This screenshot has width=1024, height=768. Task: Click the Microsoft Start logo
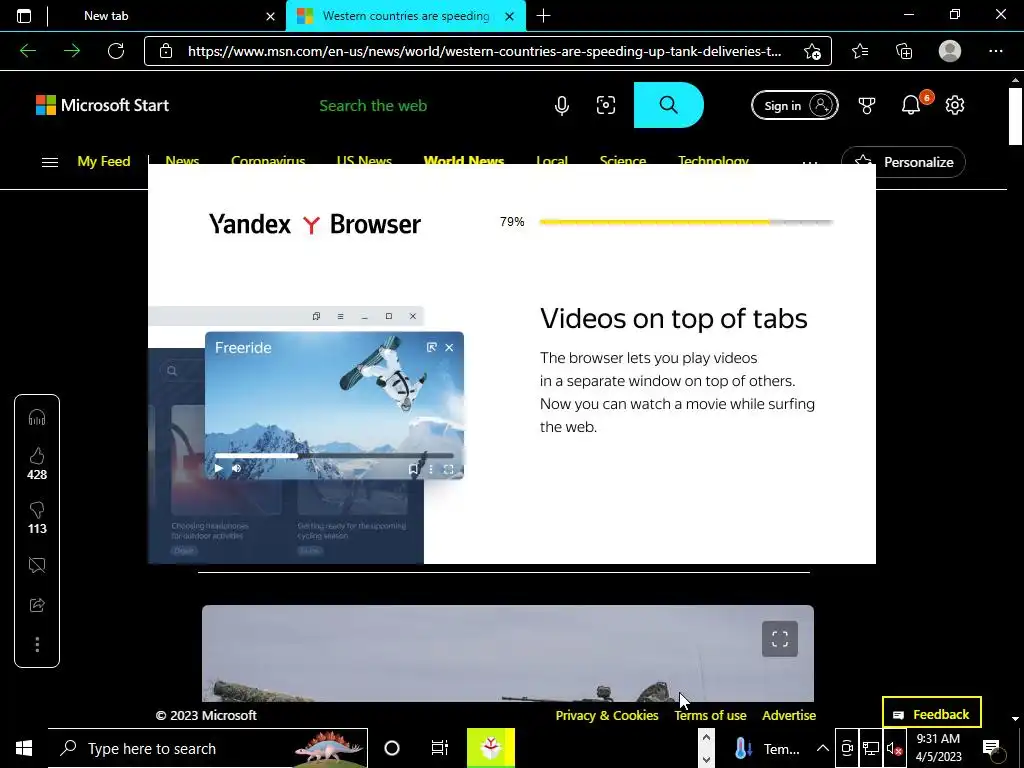pyautogui.click(x=103, y=105)
